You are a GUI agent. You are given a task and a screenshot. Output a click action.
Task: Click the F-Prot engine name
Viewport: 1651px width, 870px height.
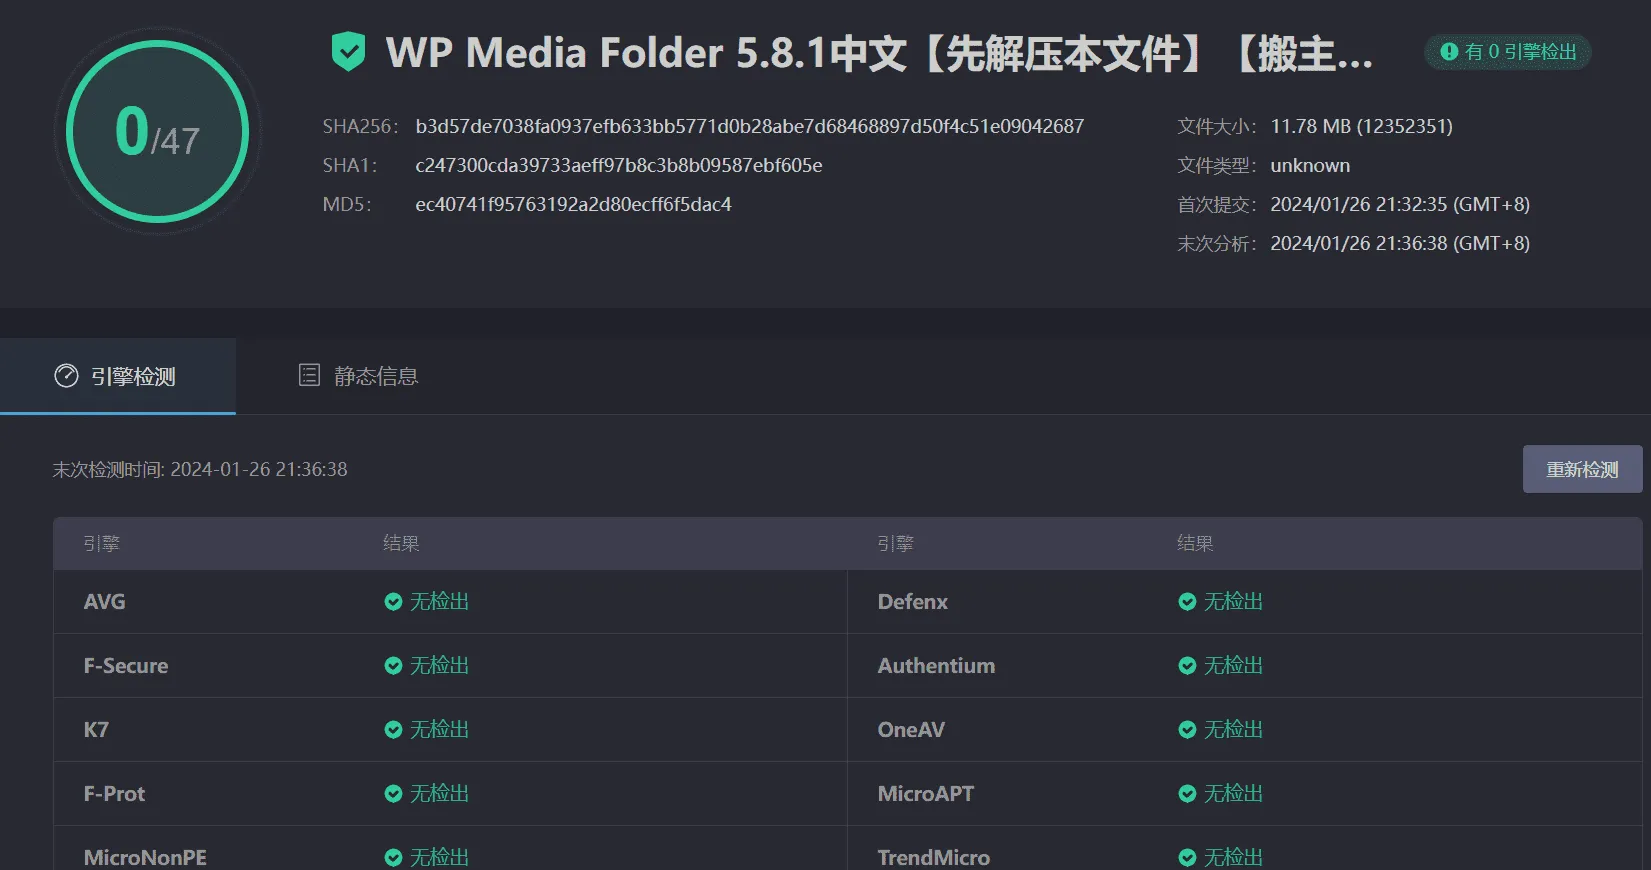pyautogui.click(x=115, y=794)
